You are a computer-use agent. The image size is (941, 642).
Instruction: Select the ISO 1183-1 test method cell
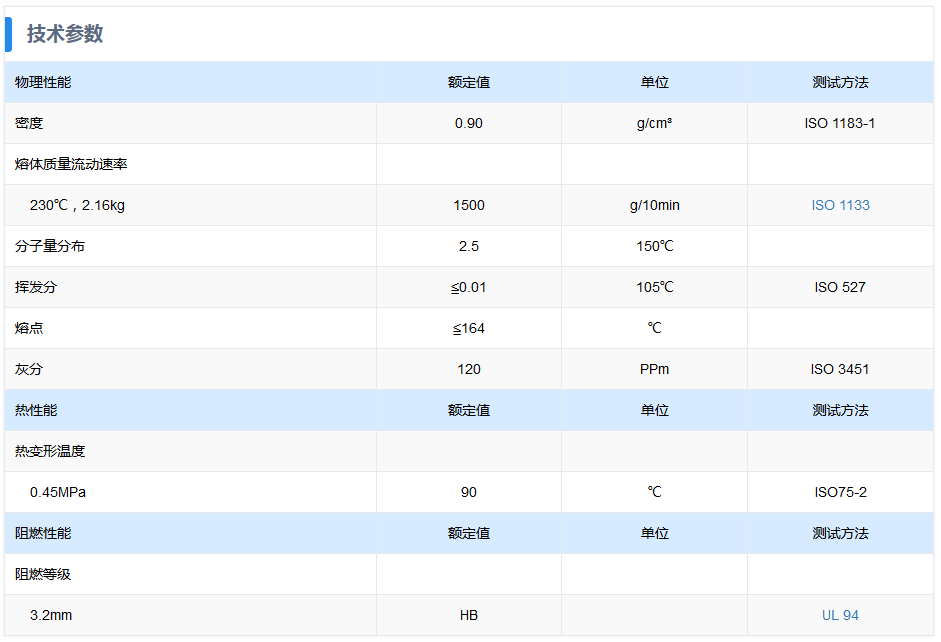pyautogui.click(x=840, y=123)
